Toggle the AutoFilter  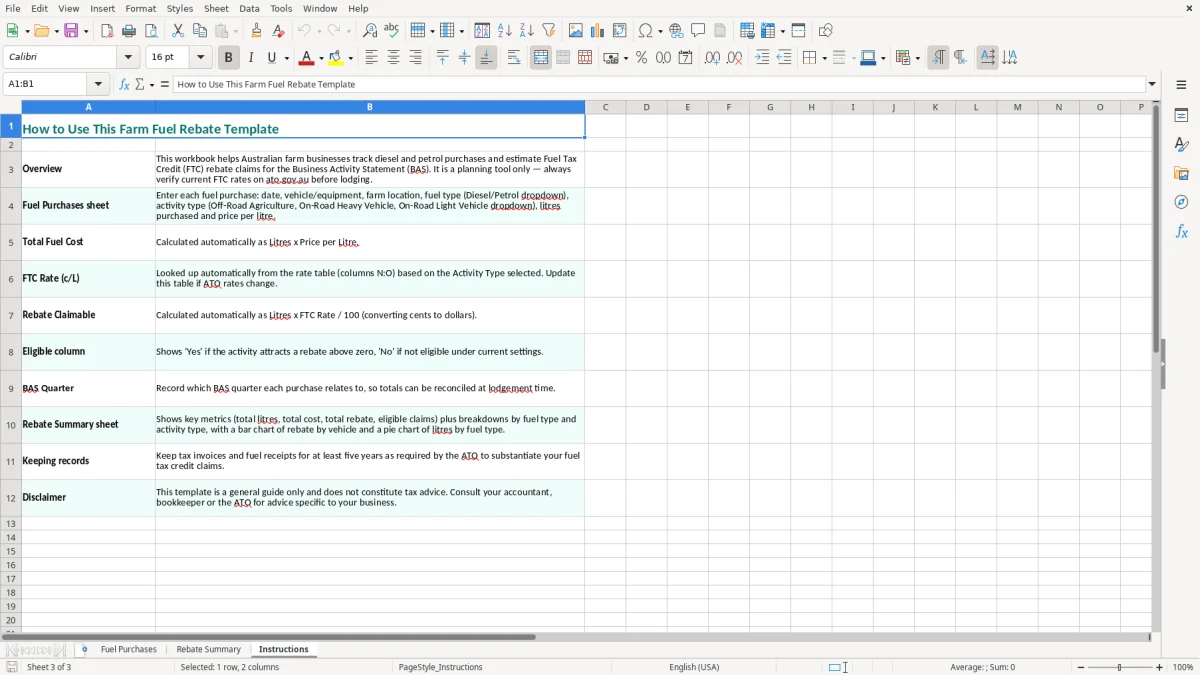pos(549,31)
